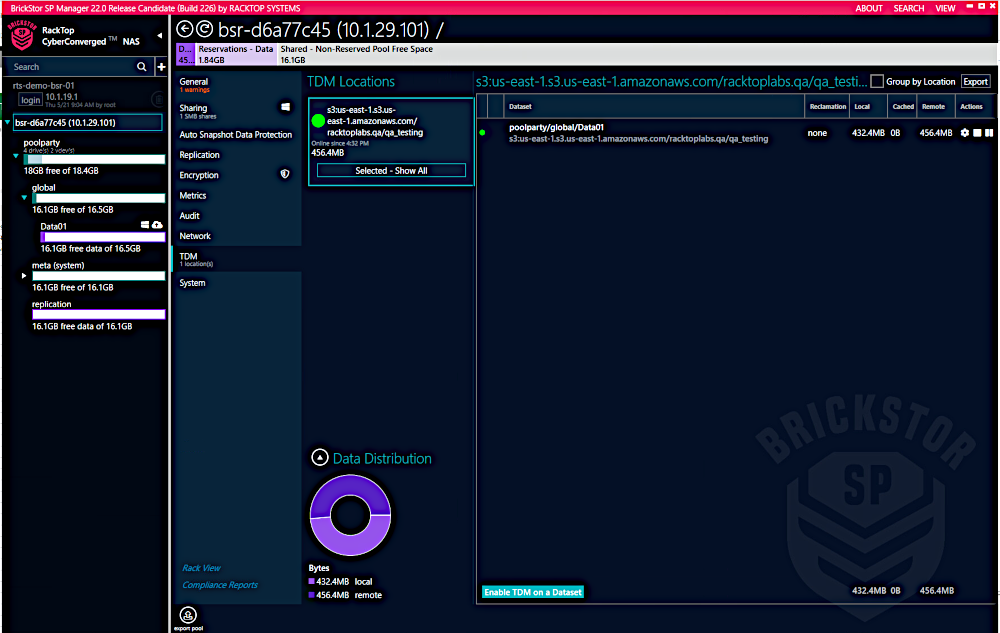Collapse the Data Distribution section
The width and height of the screenshot is (1000, 633).
point(319,458)
